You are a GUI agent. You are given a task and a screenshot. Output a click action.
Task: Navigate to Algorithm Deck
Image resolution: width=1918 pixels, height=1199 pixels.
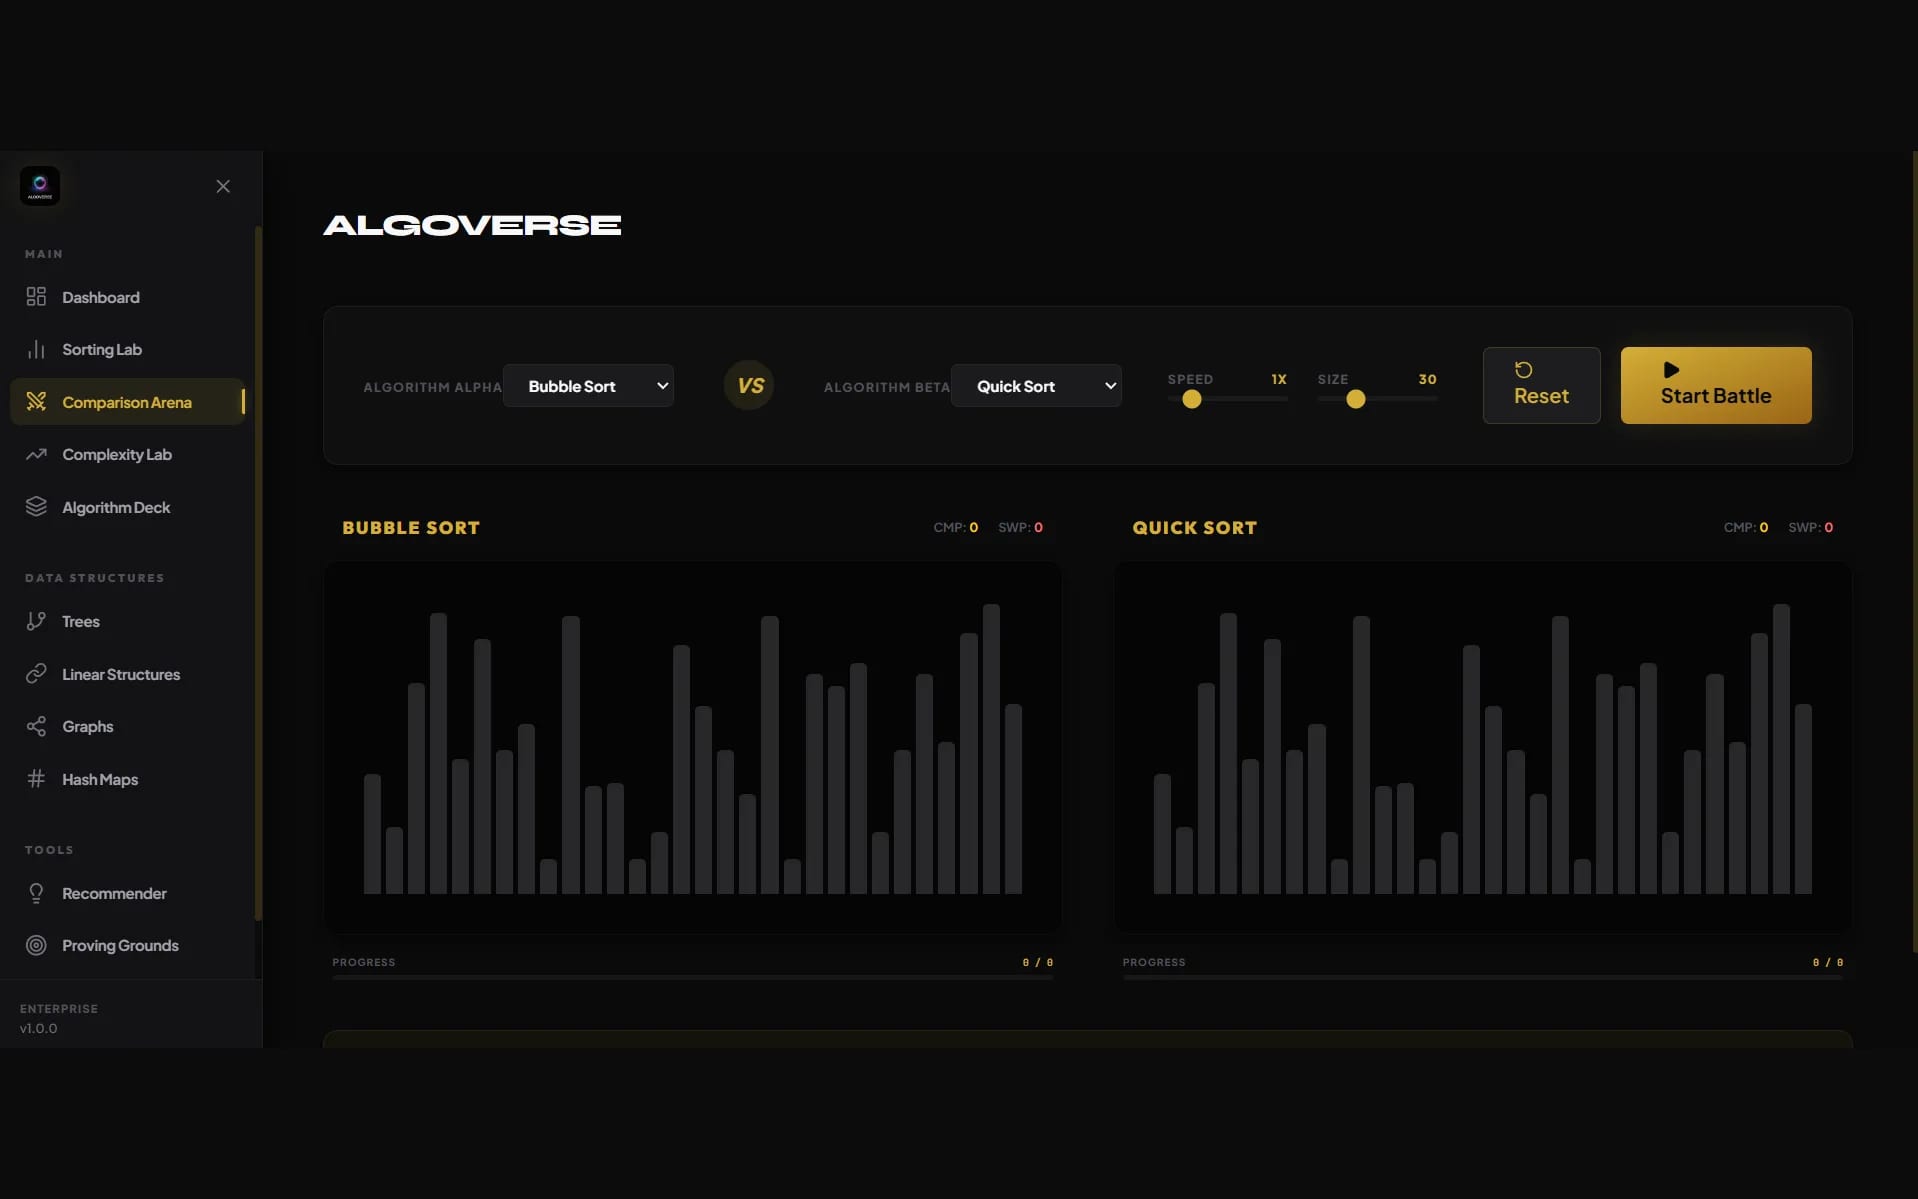click(x=127, y=507)
